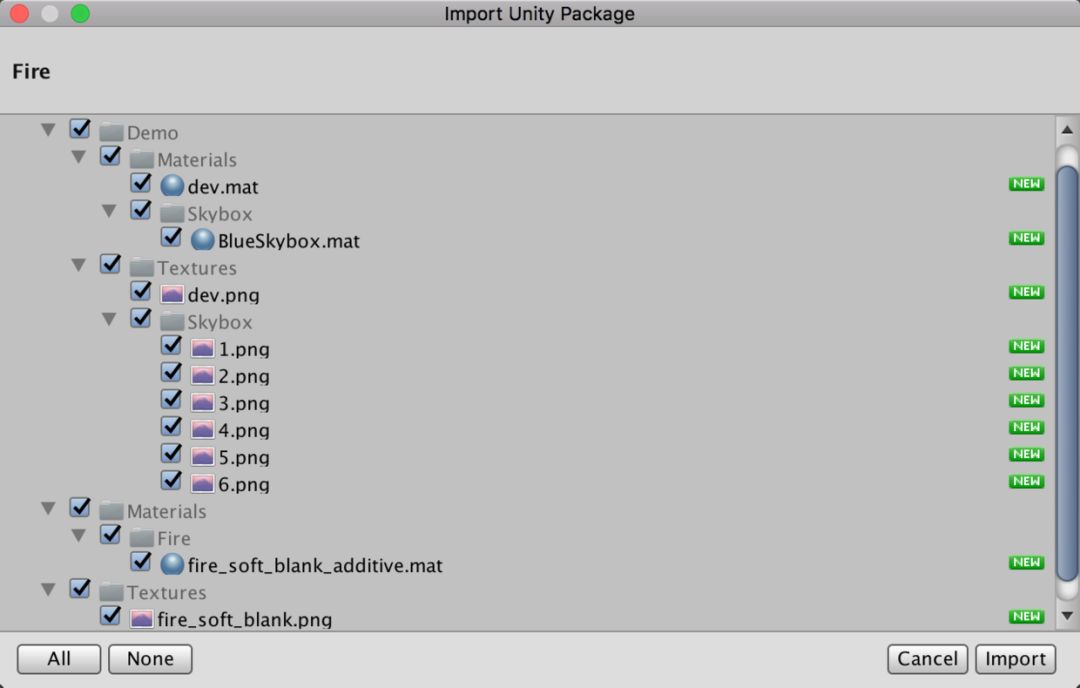Click the Fire folder icon
Screen dimensions: 1080x688
pos(141,538)
